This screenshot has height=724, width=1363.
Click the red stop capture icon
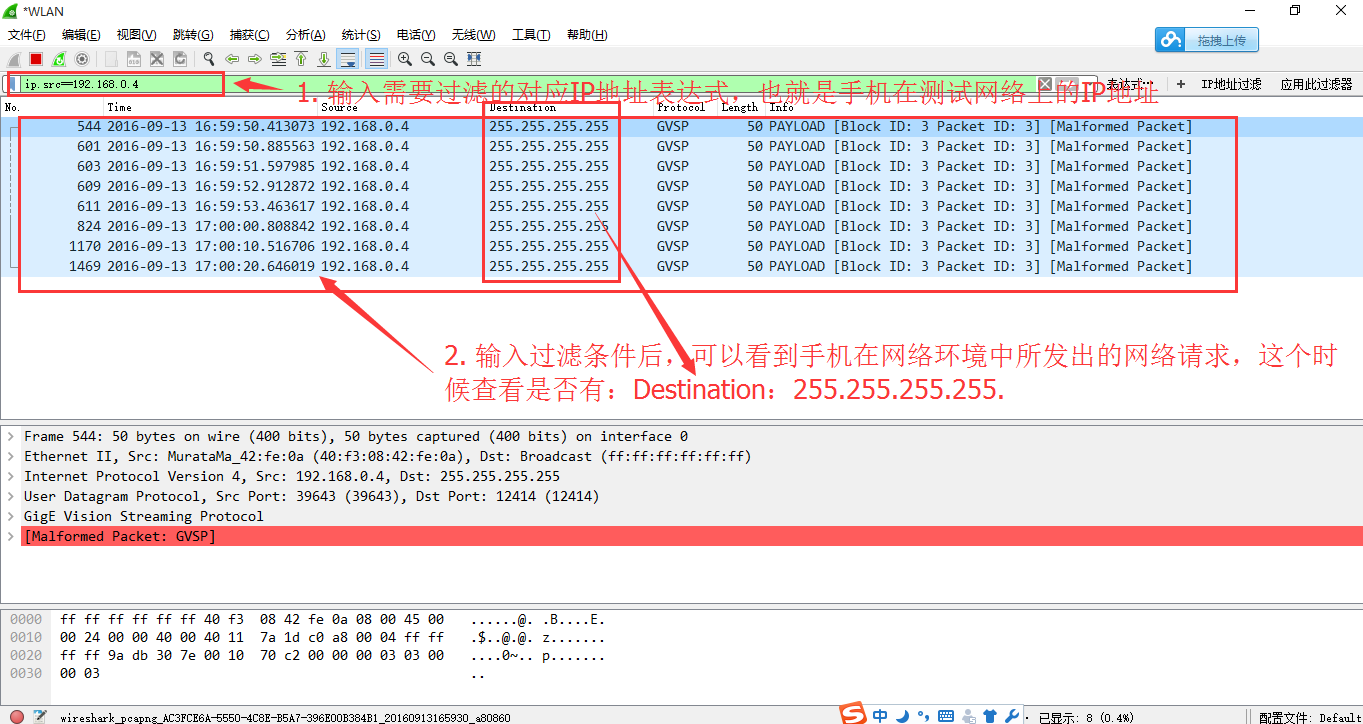(36, 59)
